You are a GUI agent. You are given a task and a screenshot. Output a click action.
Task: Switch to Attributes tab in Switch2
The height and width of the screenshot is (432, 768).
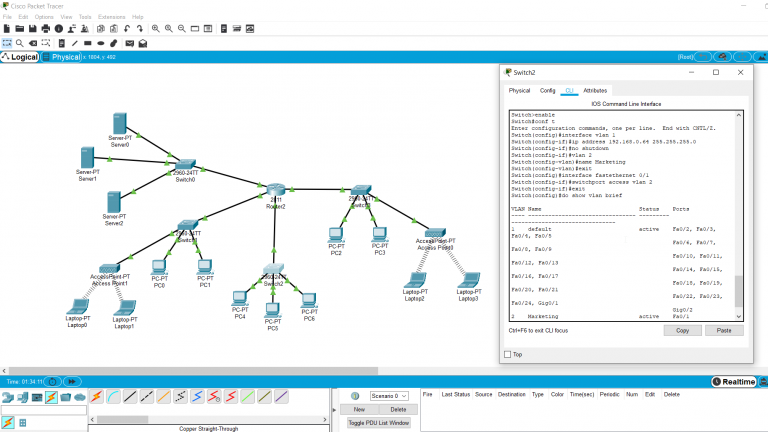595,91
